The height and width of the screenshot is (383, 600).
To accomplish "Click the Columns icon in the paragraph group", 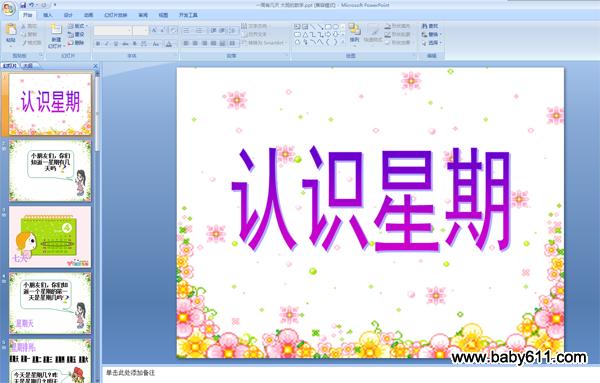I will click(x=232, y=43).
